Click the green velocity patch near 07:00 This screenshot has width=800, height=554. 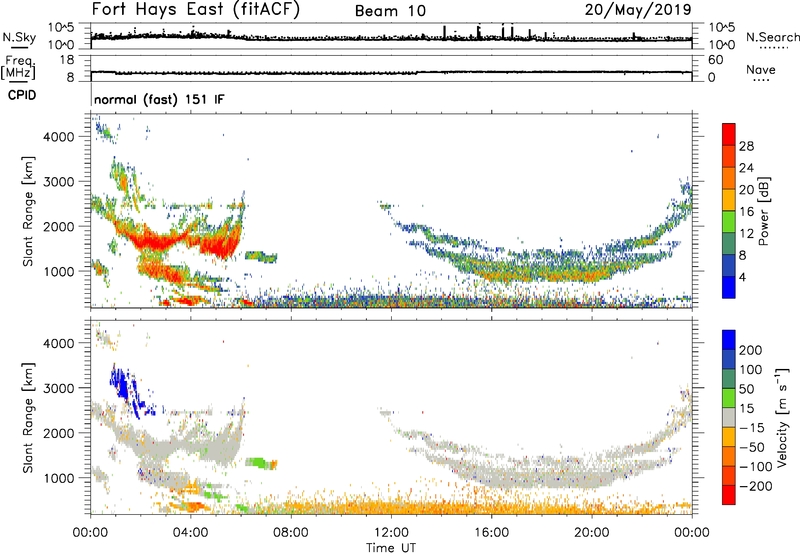click(x=260, y=463)
